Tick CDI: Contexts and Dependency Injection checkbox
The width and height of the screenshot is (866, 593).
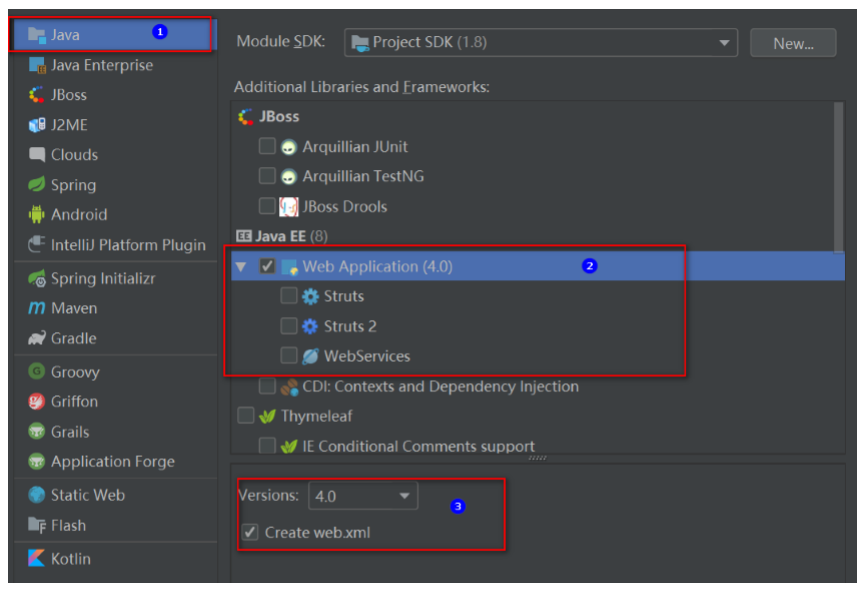[267, 386]
